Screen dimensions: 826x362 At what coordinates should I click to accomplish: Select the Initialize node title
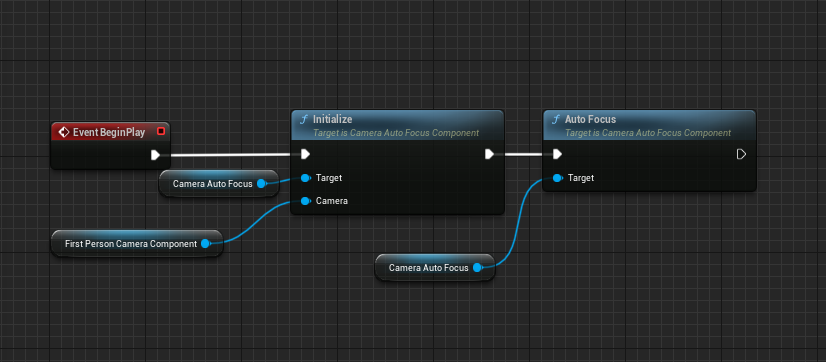[x=332, y=120]
